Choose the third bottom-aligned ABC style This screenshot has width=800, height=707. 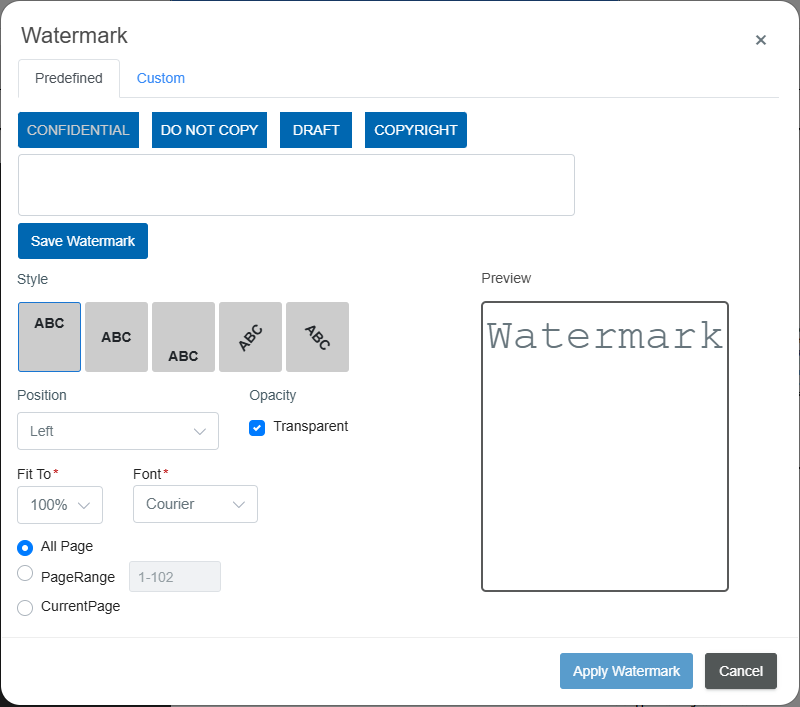click(x=183, y=337)
